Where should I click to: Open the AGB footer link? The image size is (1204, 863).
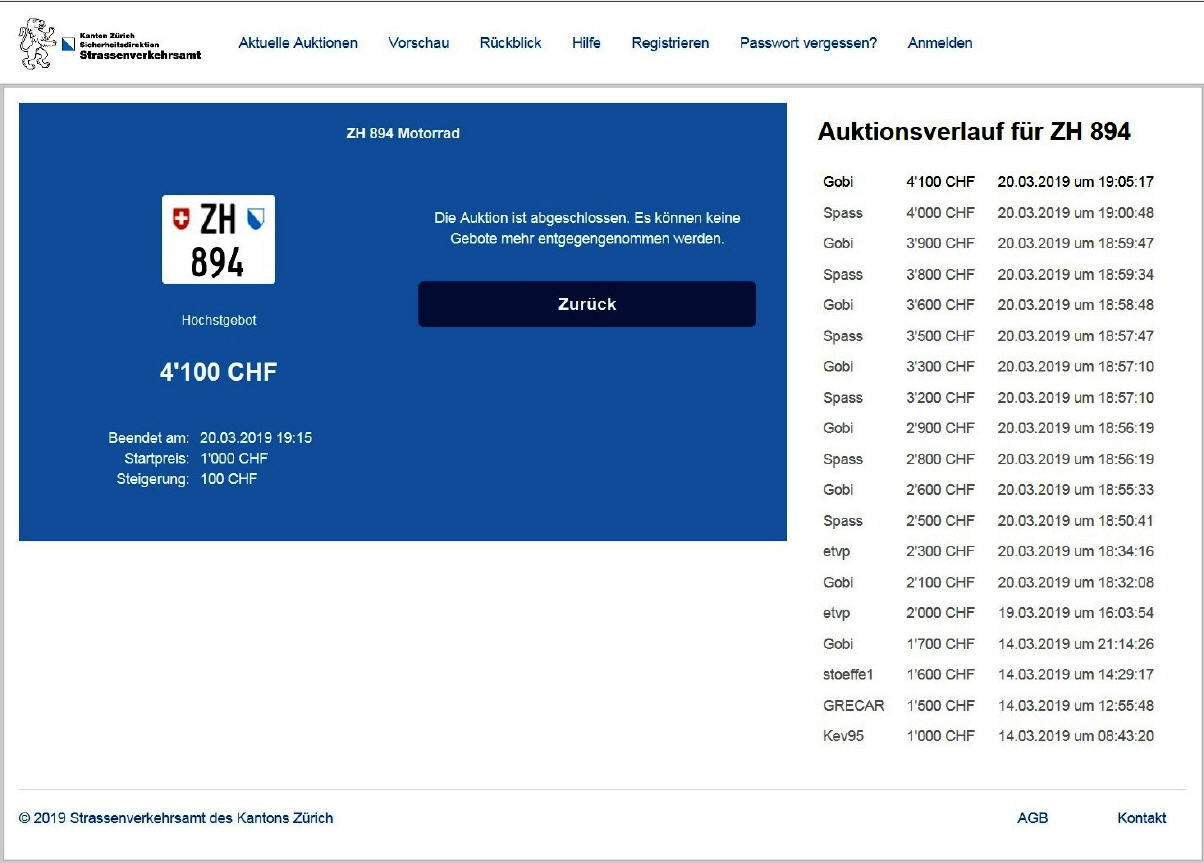click(x=1032, y=818)
